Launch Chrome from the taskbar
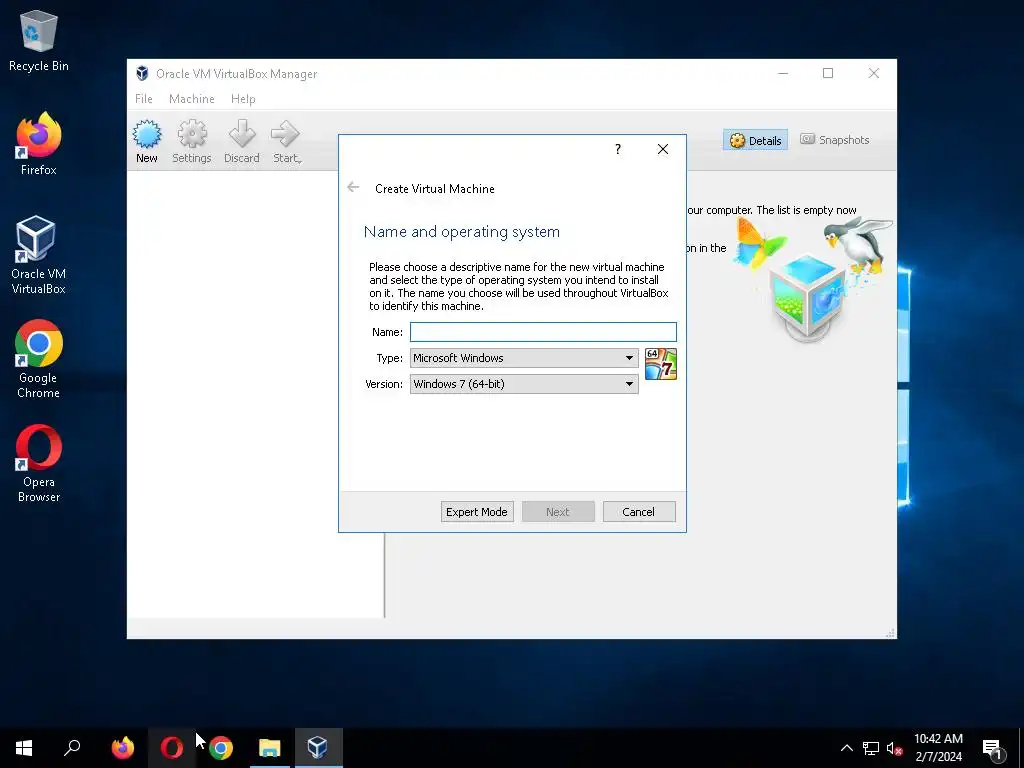 click(221, 748)
